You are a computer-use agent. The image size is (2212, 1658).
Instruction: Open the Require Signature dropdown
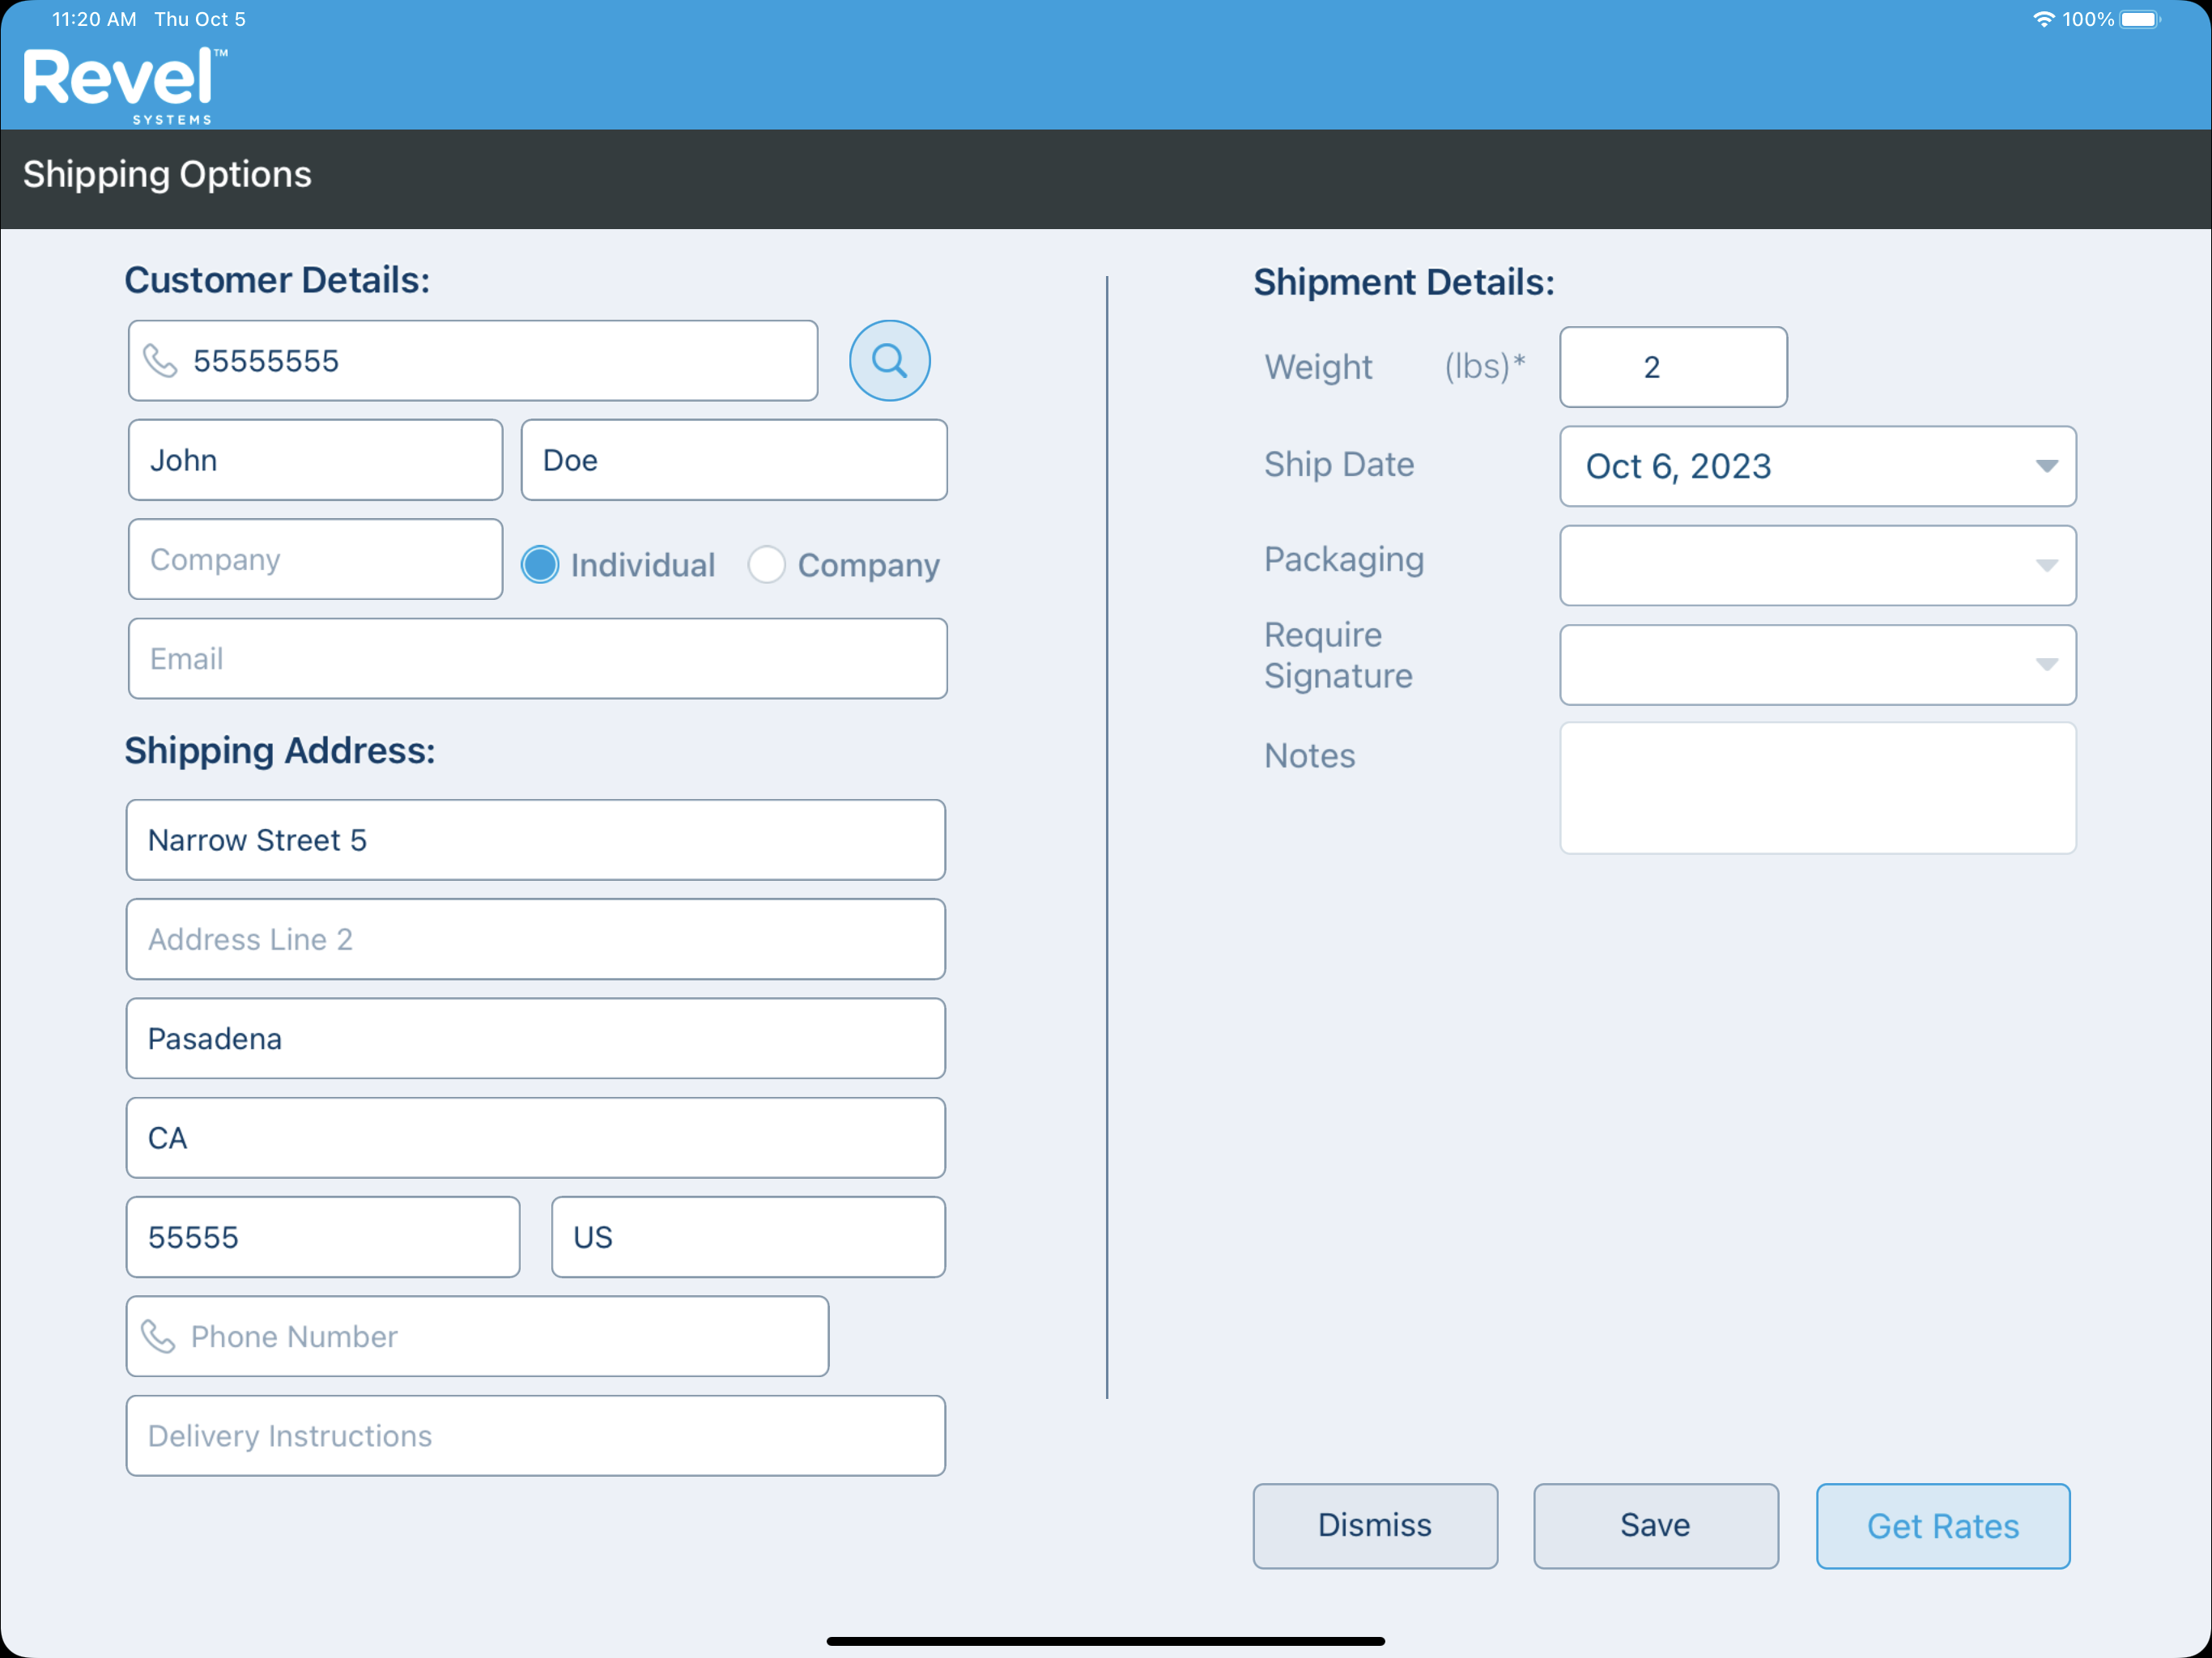click(1817, 664)
